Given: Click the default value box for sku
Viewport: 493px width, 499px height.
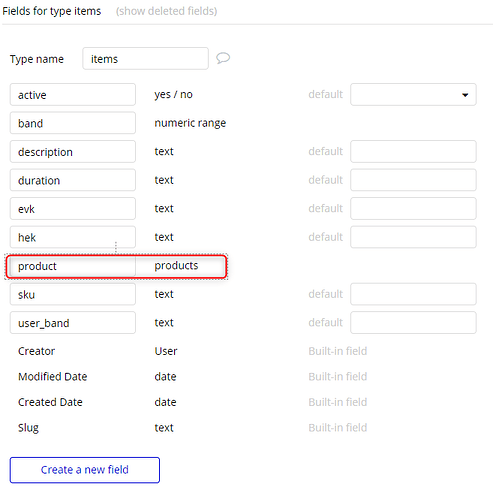Looking at the screenshot, I should (413, 294).
